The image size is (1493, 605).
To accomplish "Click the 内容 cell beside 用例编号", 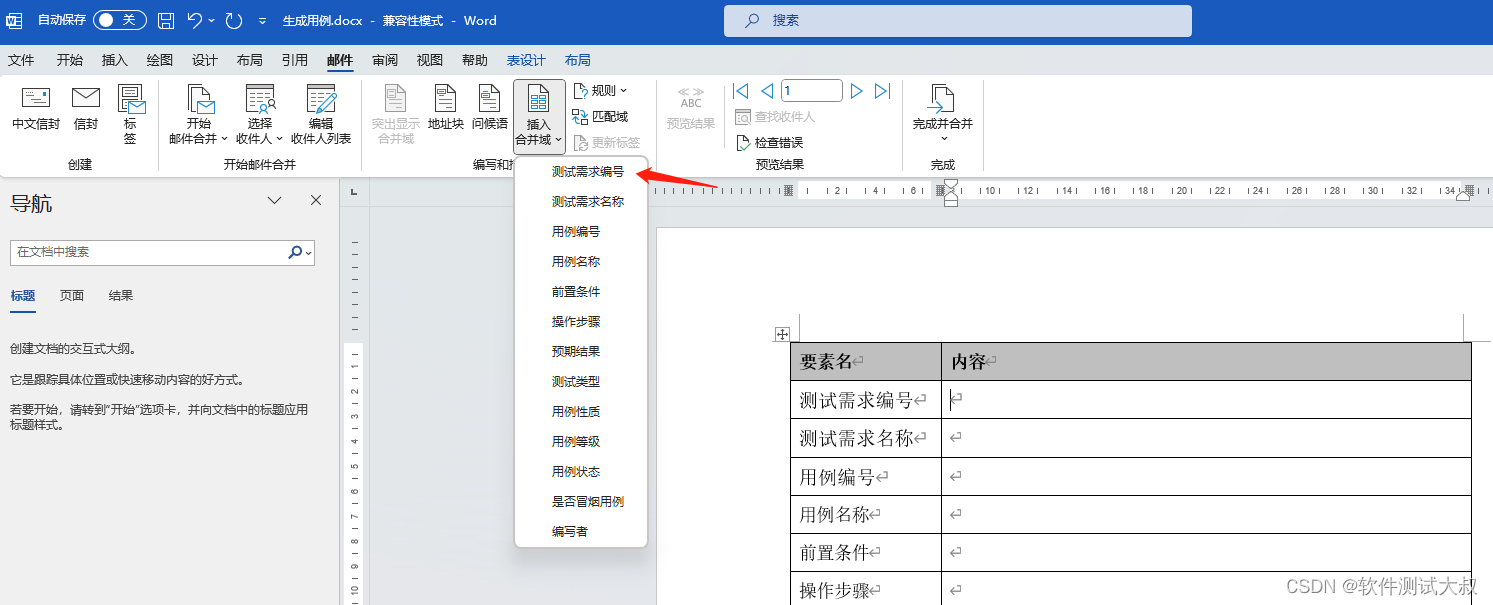I will pos(1206,477).
